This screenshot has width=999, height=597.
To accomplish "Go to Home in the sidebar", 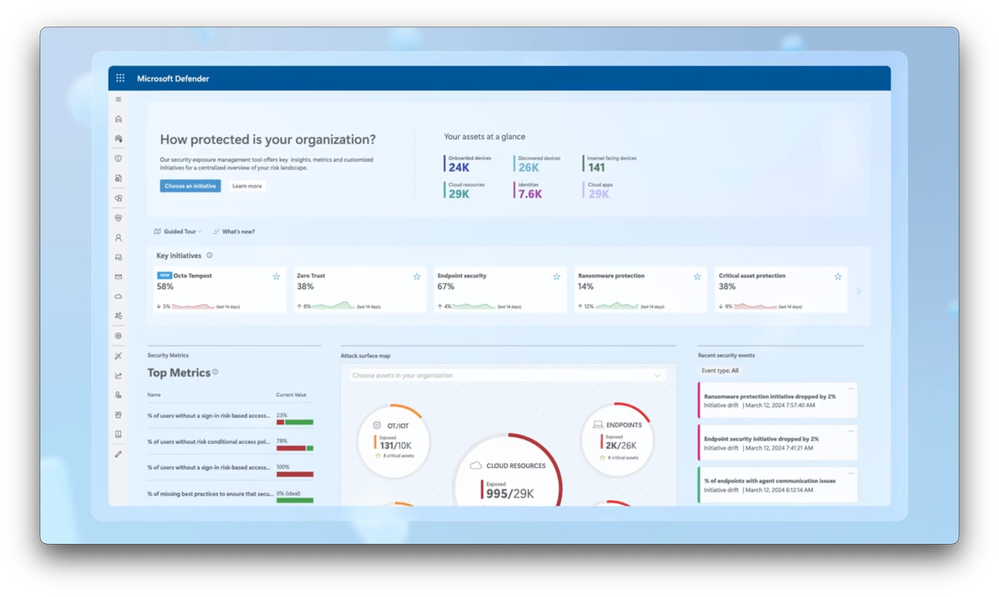I will click(x=119, y=119).
